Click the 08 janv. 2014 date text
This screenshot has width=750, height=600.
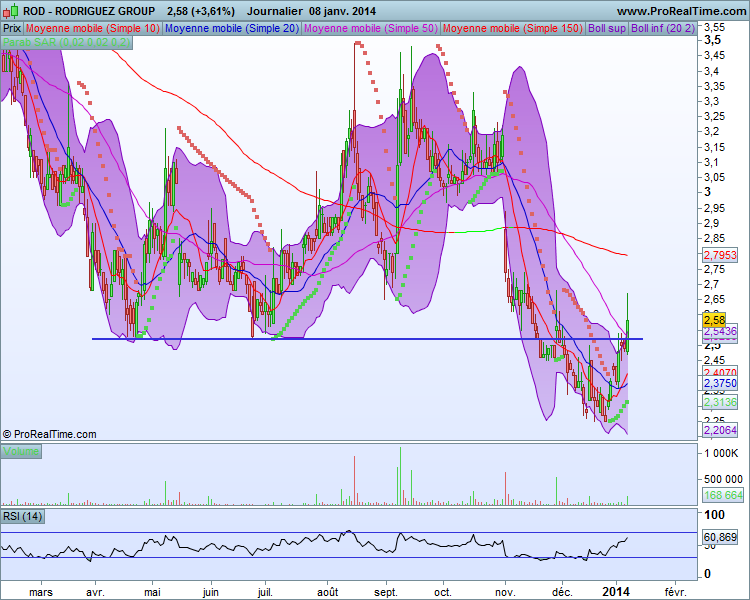[x=342, y=11]
